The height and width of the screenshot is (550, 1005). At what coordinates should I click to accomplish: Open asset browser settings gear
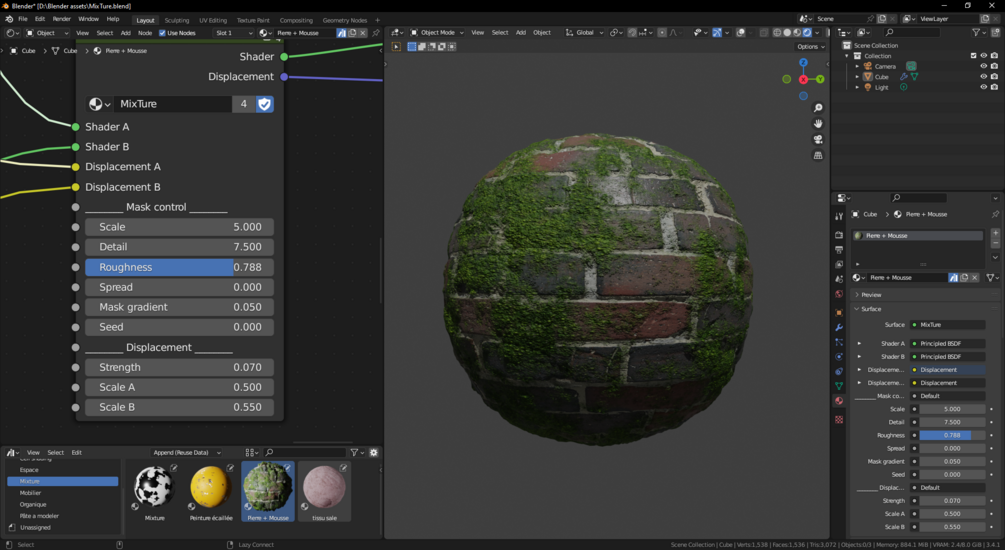374,452
